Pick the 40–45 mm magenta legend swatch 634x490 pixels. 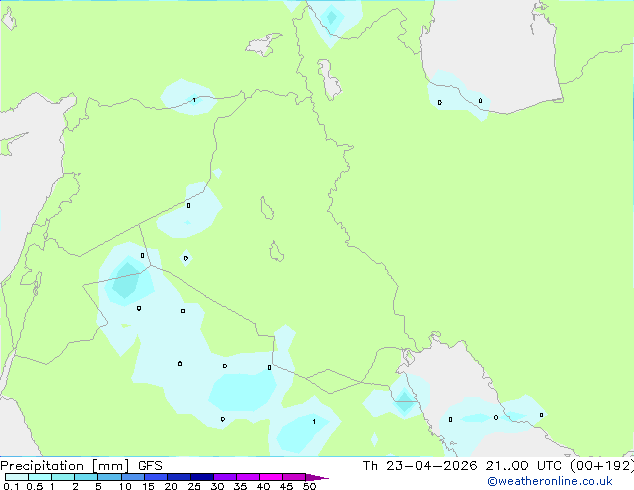pos(271,477)
